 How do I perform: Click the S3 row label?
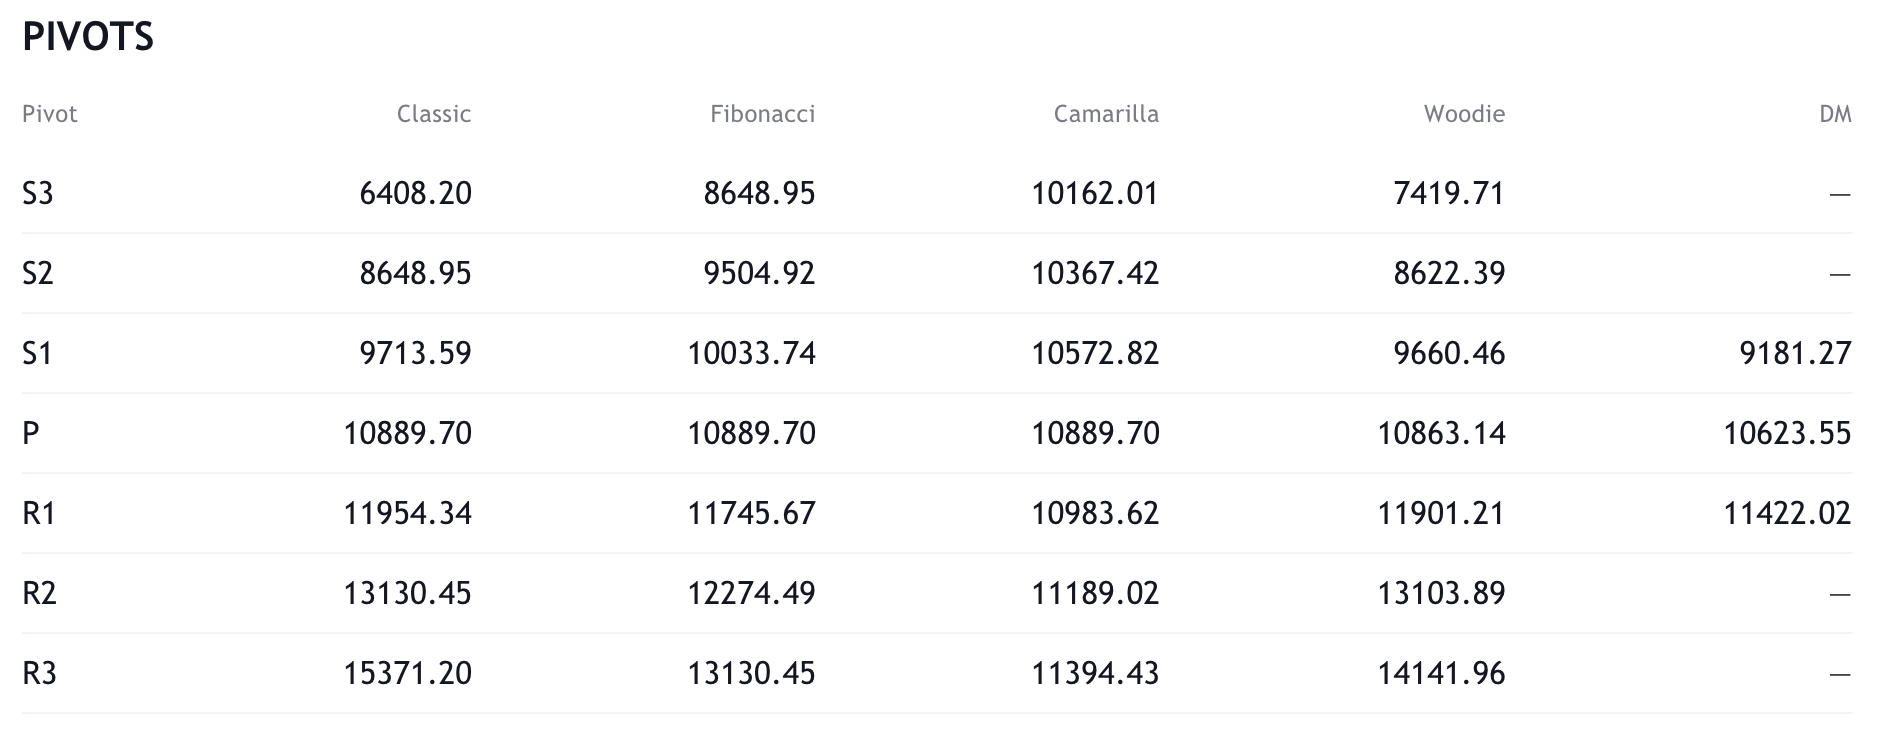[38, 193]
